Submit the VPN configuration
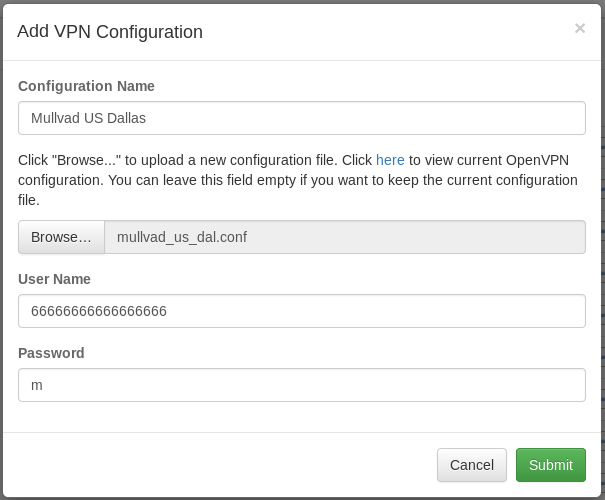 point(550,465)
